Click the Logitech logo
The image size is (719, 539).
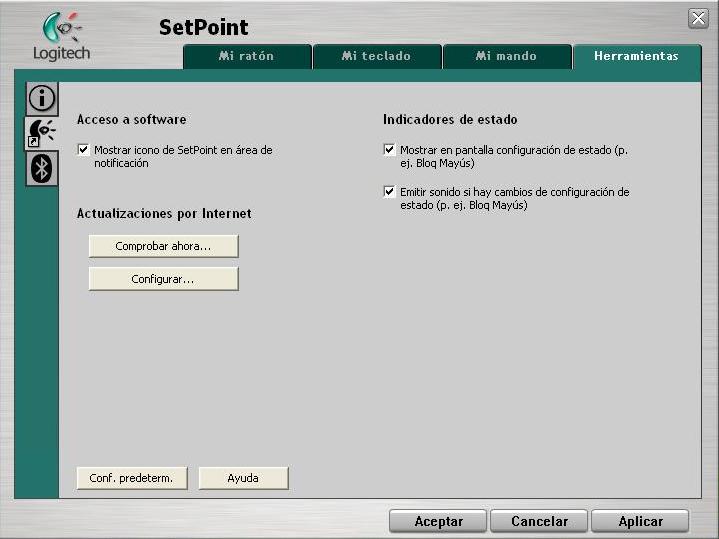point(61,38)
